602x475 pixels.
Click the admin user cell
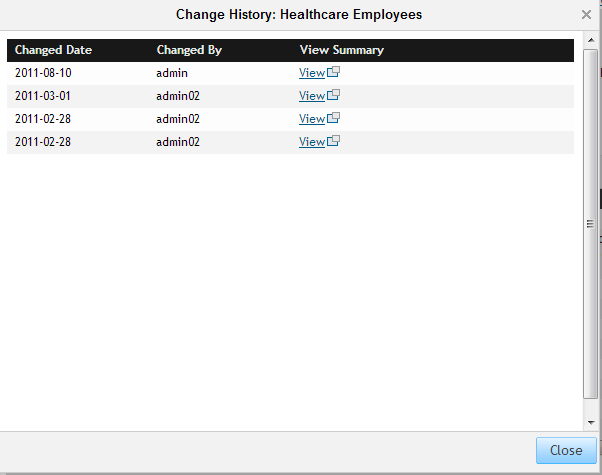172,73
